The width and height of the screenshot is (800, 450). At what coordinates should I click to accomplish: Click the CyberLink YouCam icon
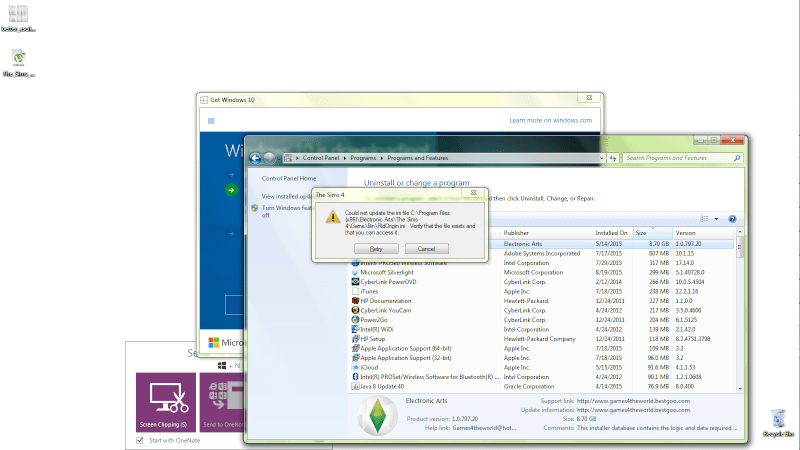click(x=355, y=310)
